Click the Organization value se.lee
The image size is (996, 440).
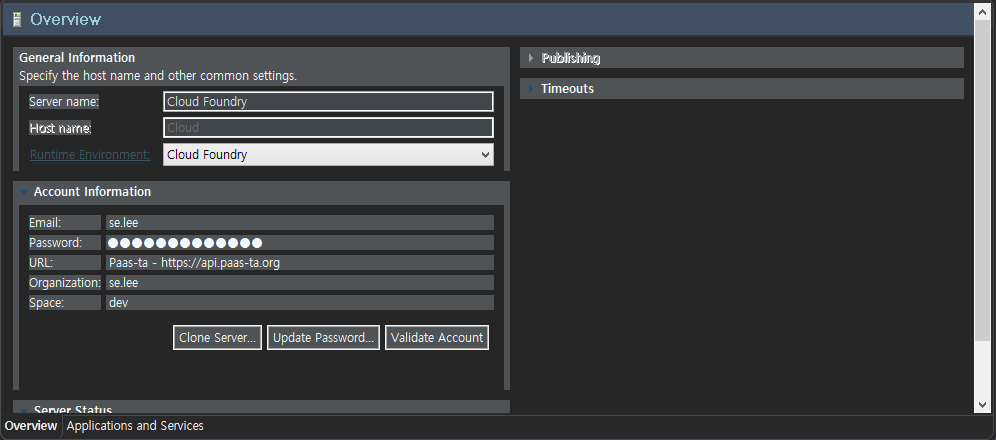coord(300,283)
